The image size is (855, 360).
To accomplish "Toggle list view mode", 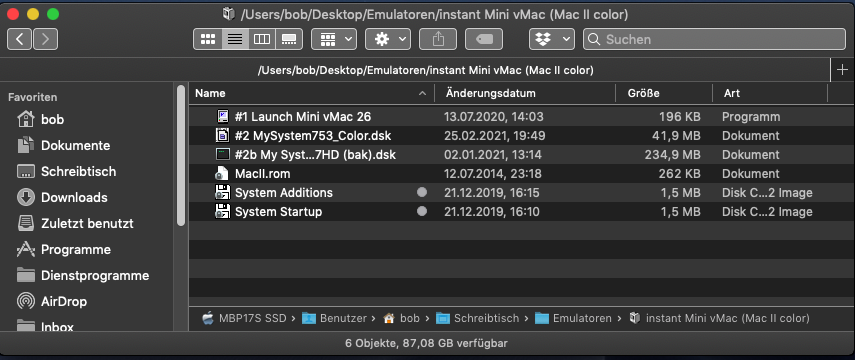I will coord(235,39).
